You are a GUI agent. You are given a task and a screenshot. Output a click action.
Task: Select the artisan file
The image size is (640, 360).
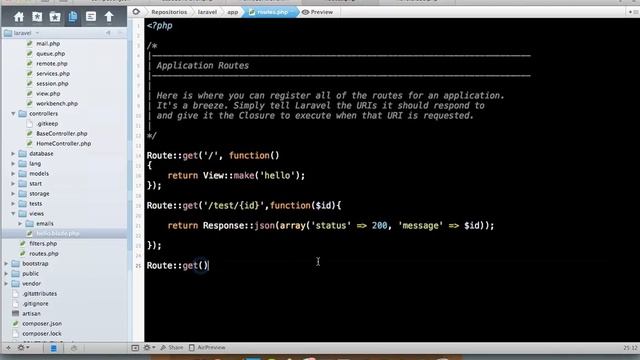tap(31, 313)
